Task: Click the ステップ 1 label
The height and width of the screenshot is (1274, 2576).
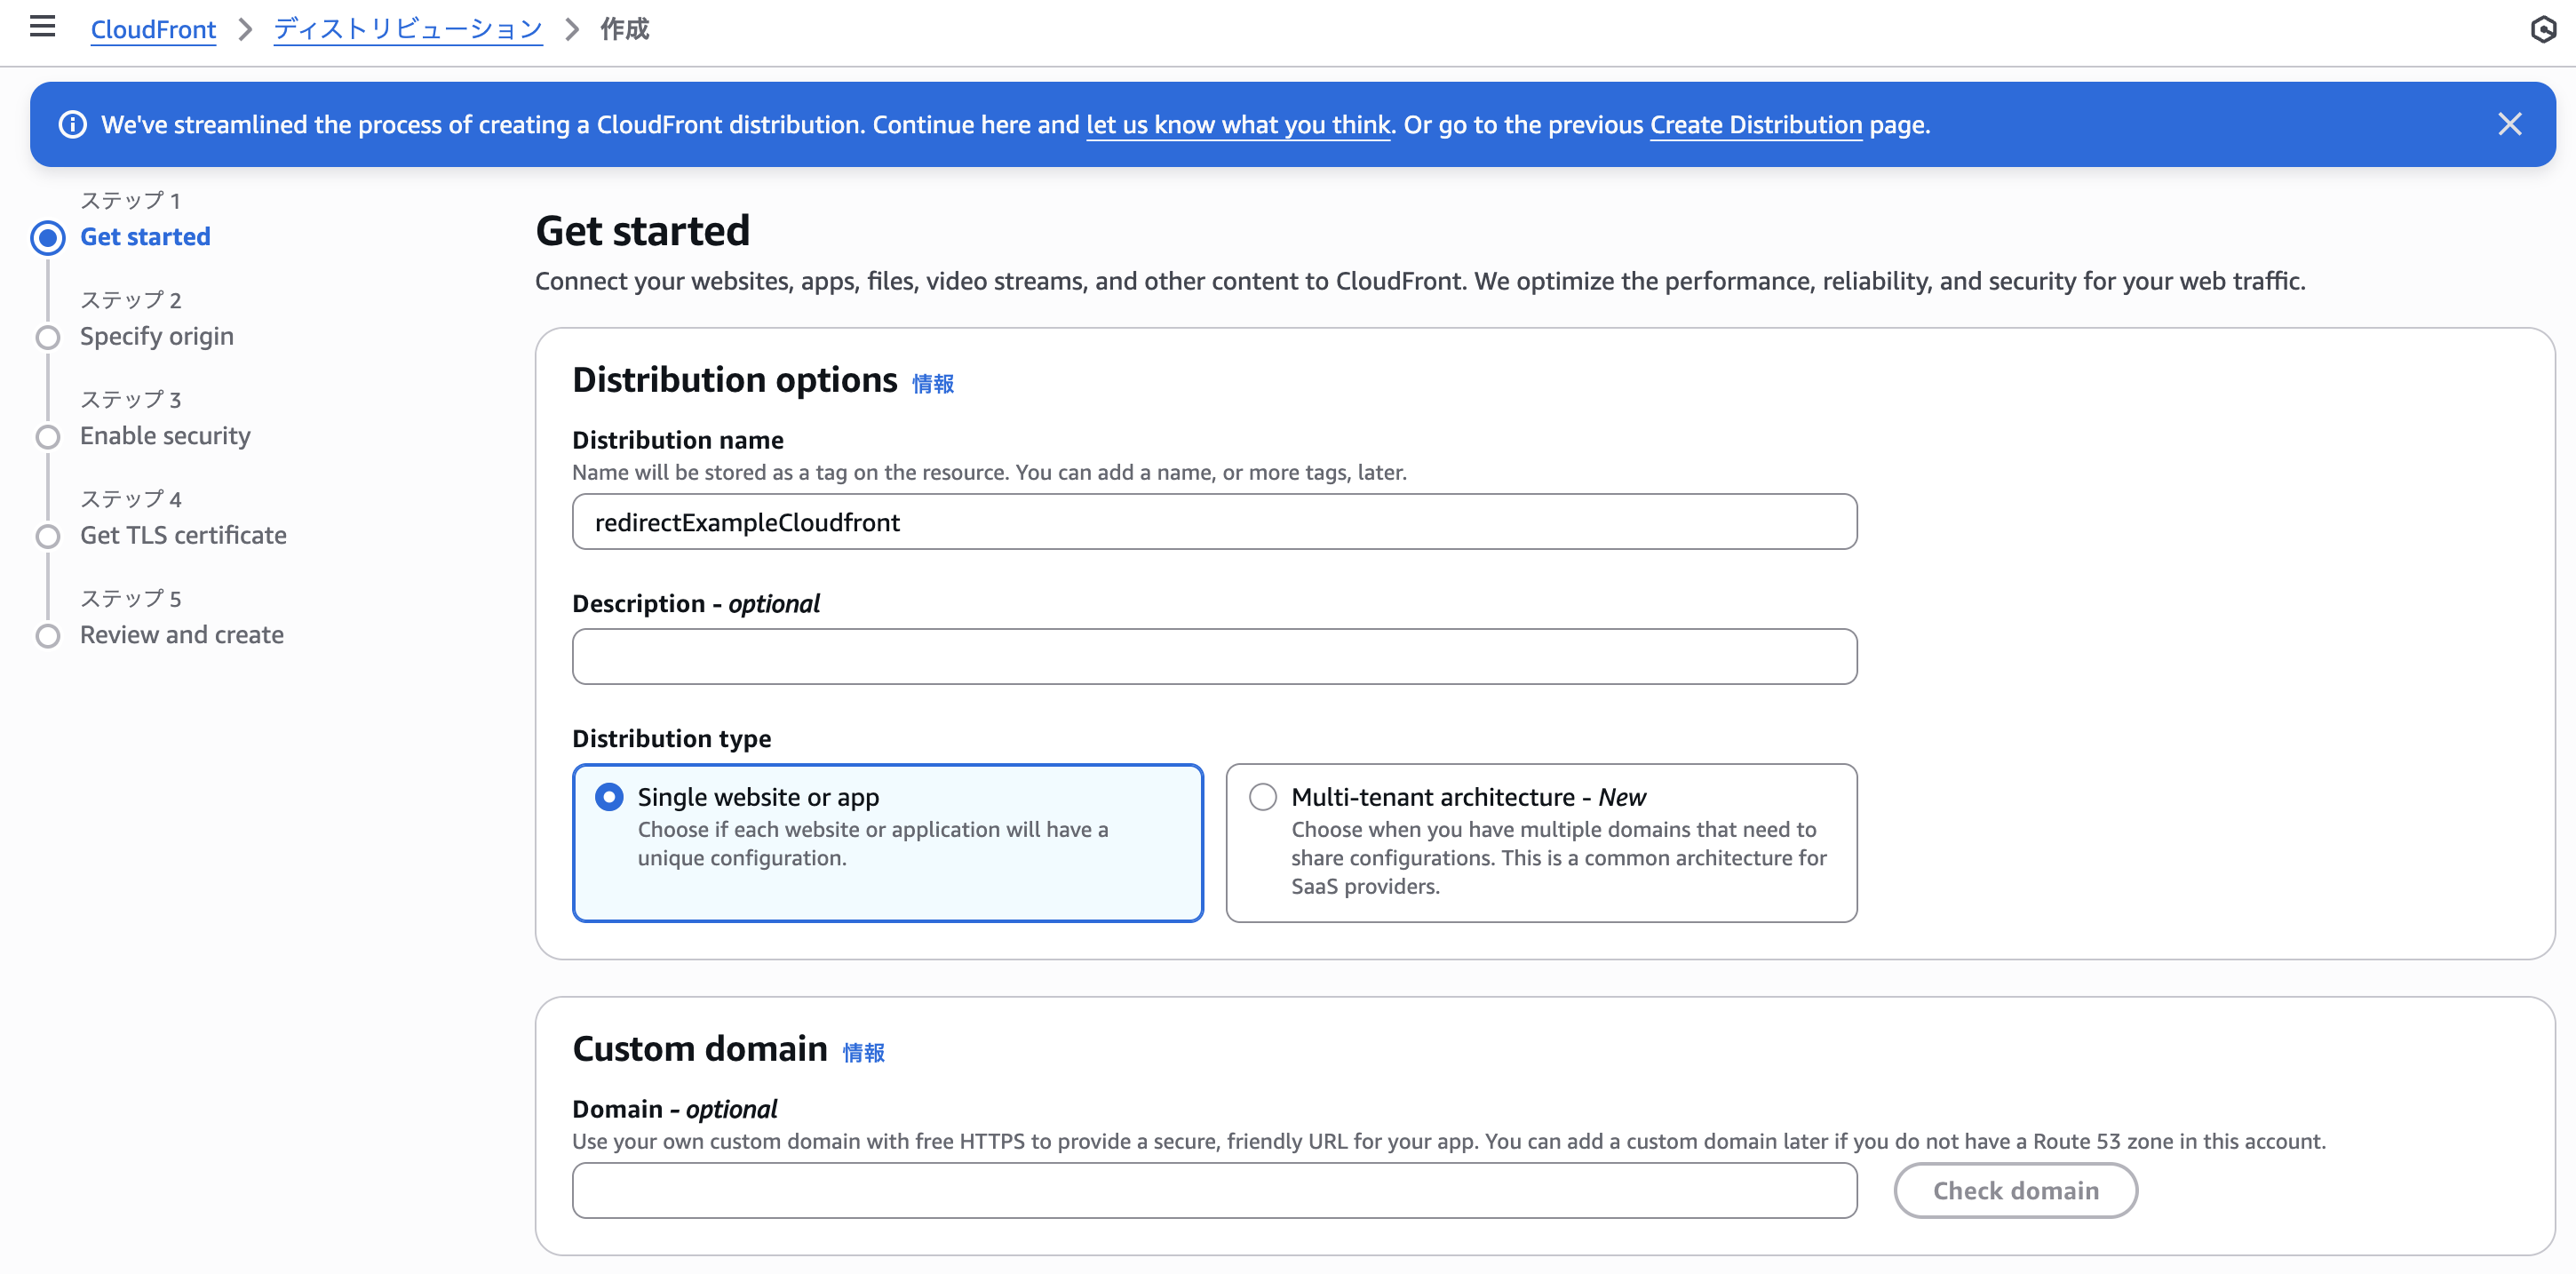Action: tap(130, 200)
